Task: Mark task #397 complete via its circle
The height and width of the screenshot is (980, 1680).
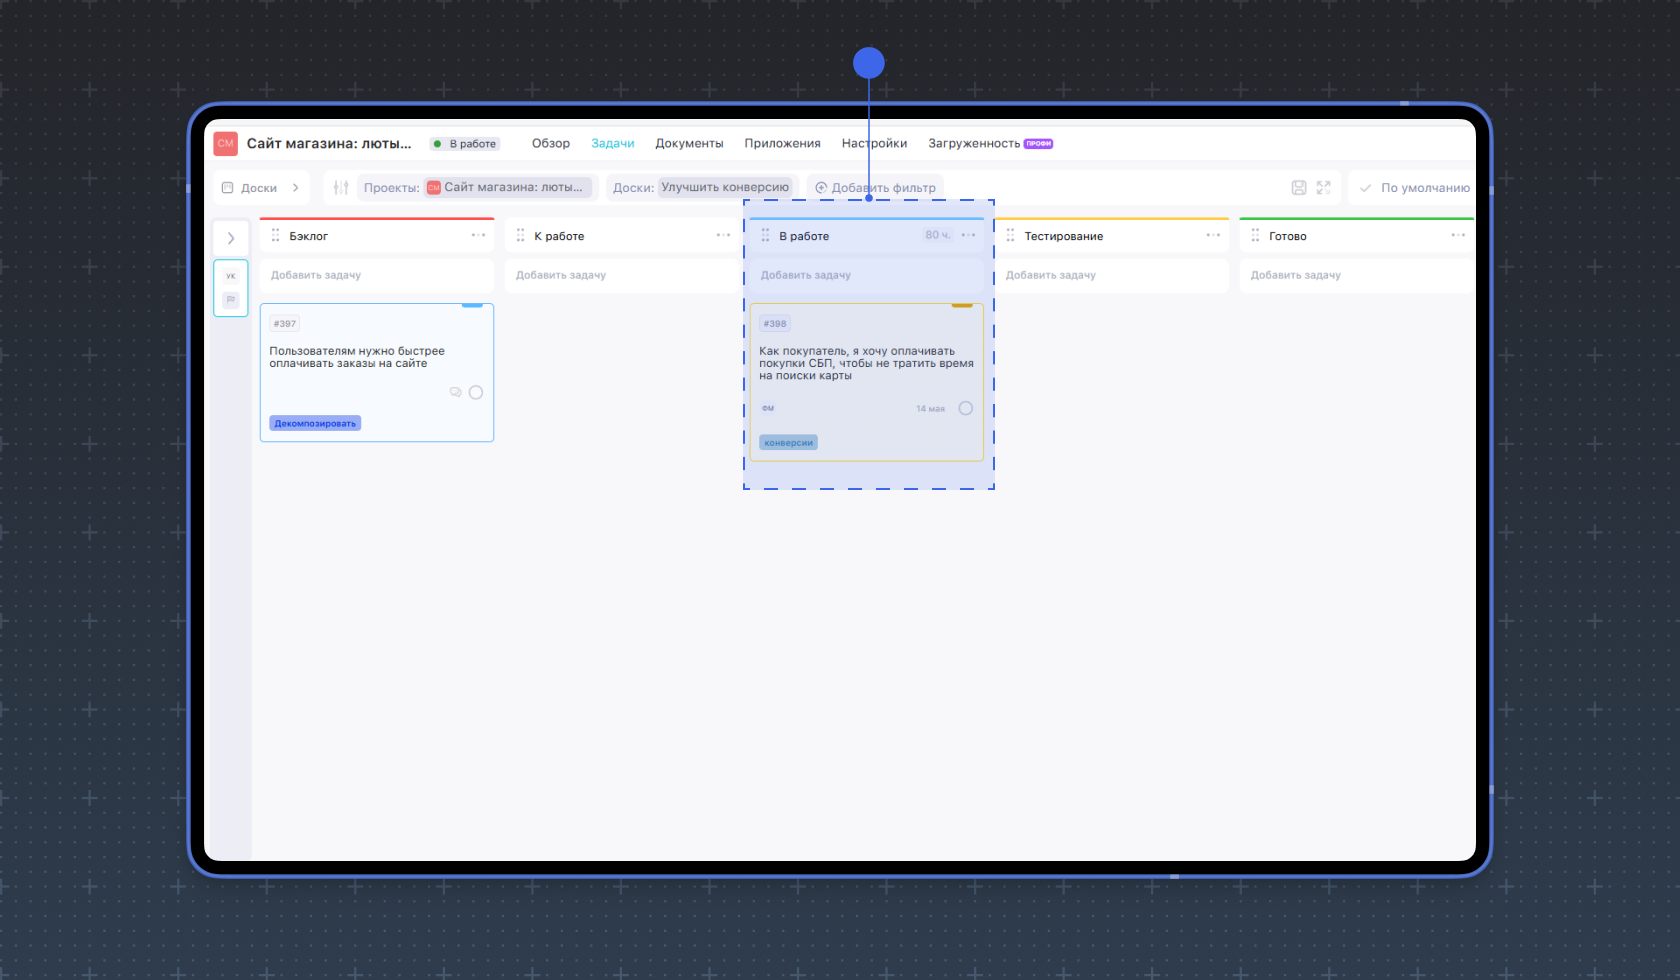Action: click(x=476, y=393)
